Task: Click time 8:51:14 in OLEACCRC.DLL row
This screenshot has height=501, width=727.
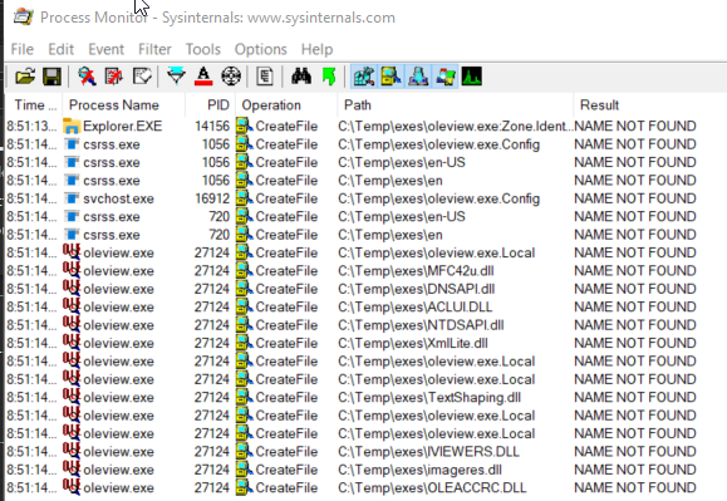Action: tap(32, 488)
